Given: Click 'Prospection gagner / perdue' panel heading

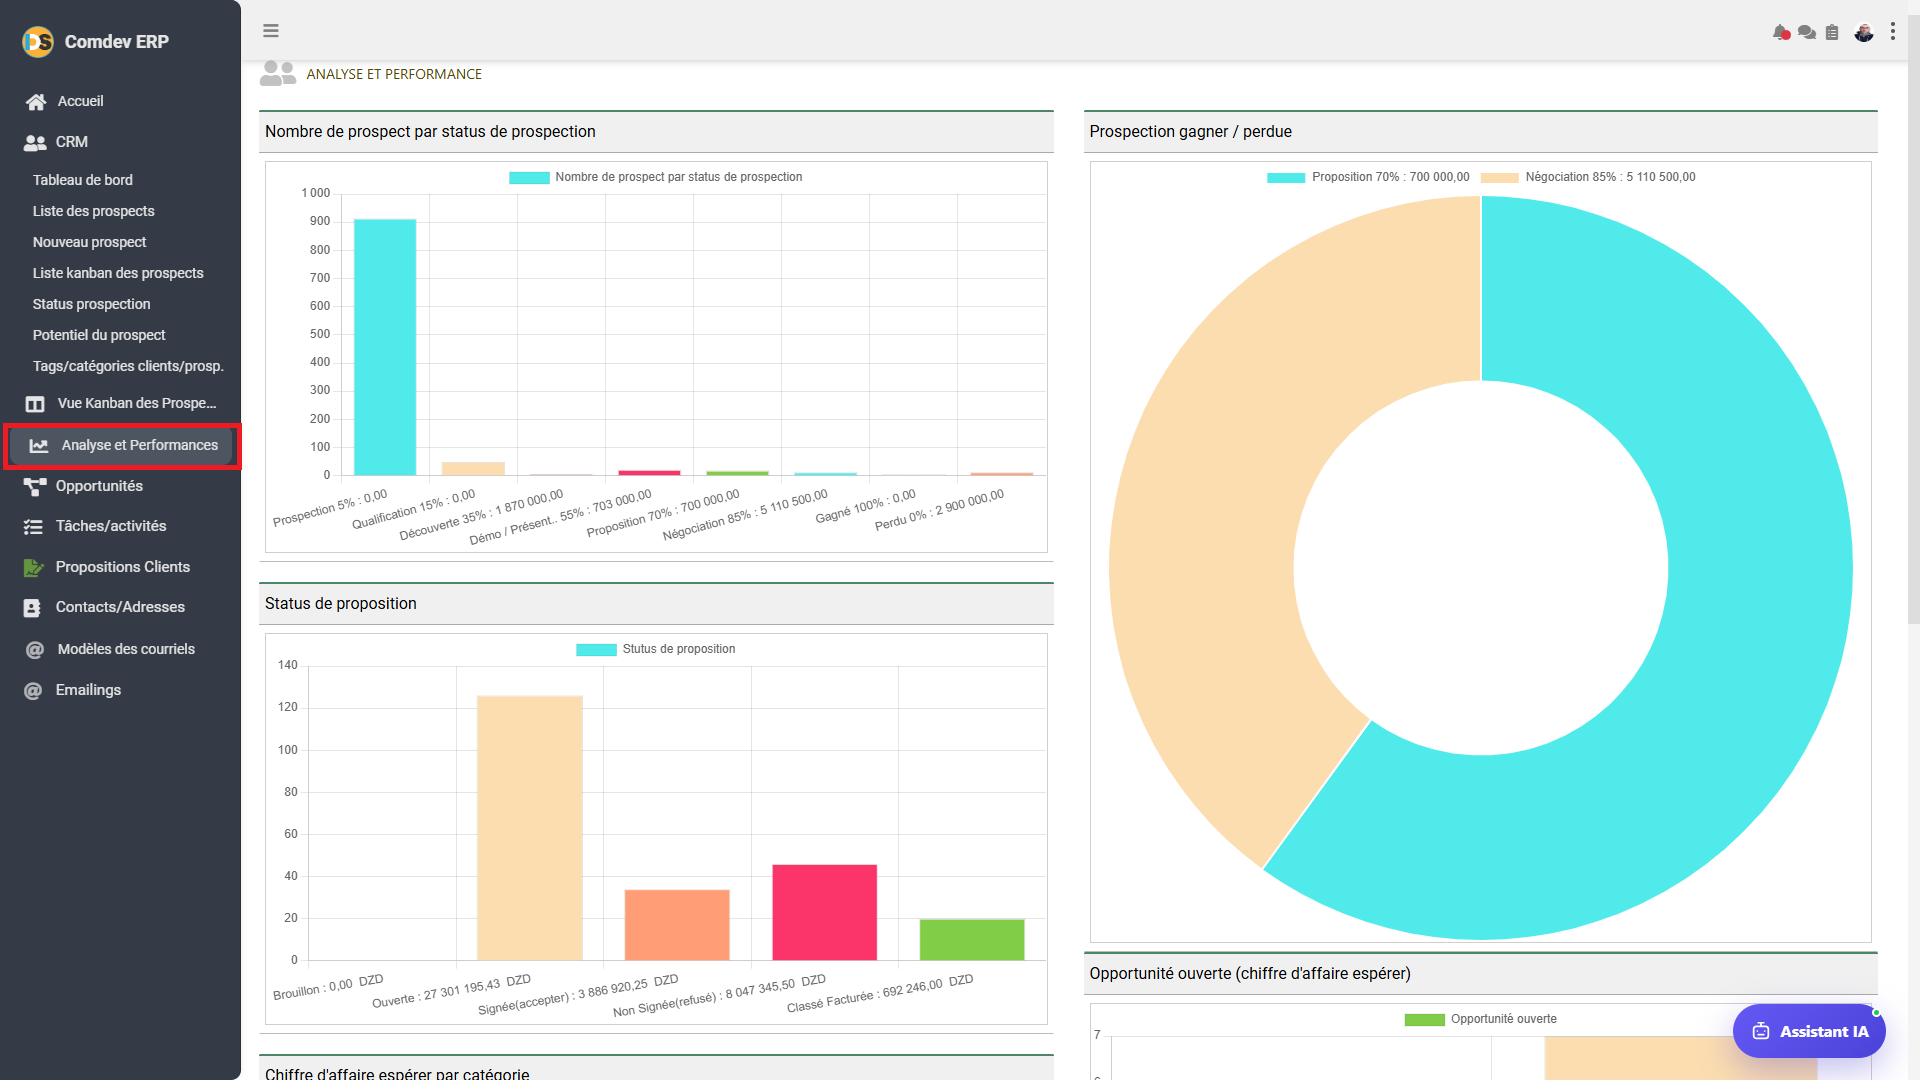Looking at the screenshot, I should tap(1190, 132).
